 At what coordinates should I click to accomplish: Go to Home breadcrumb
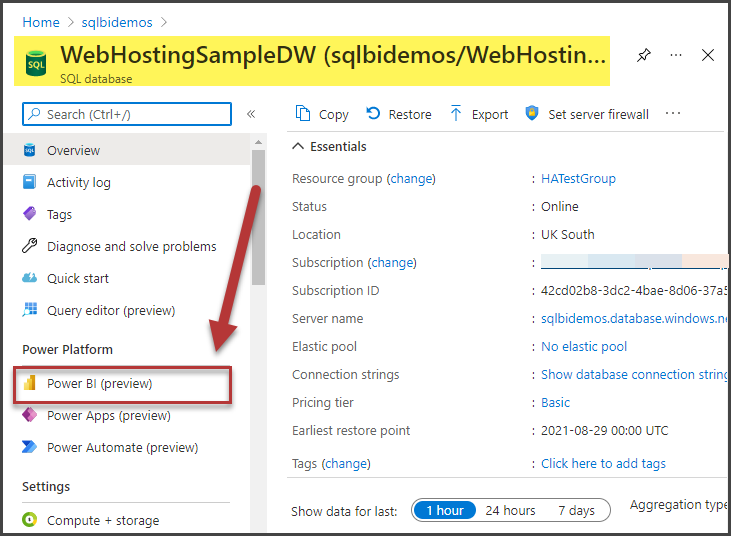coord(41,22)
